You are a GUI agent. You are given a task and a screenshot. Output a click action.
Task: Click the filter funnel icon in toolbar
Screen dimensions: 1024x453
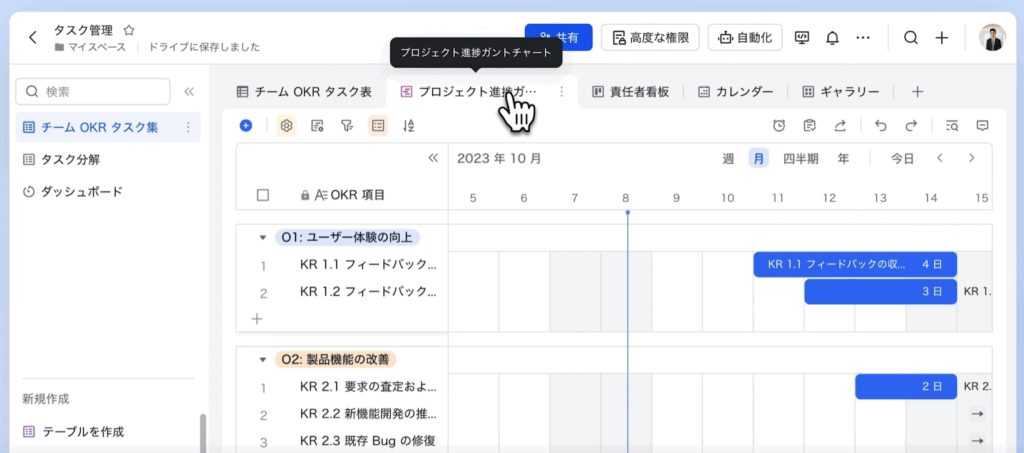click(347, 125)
